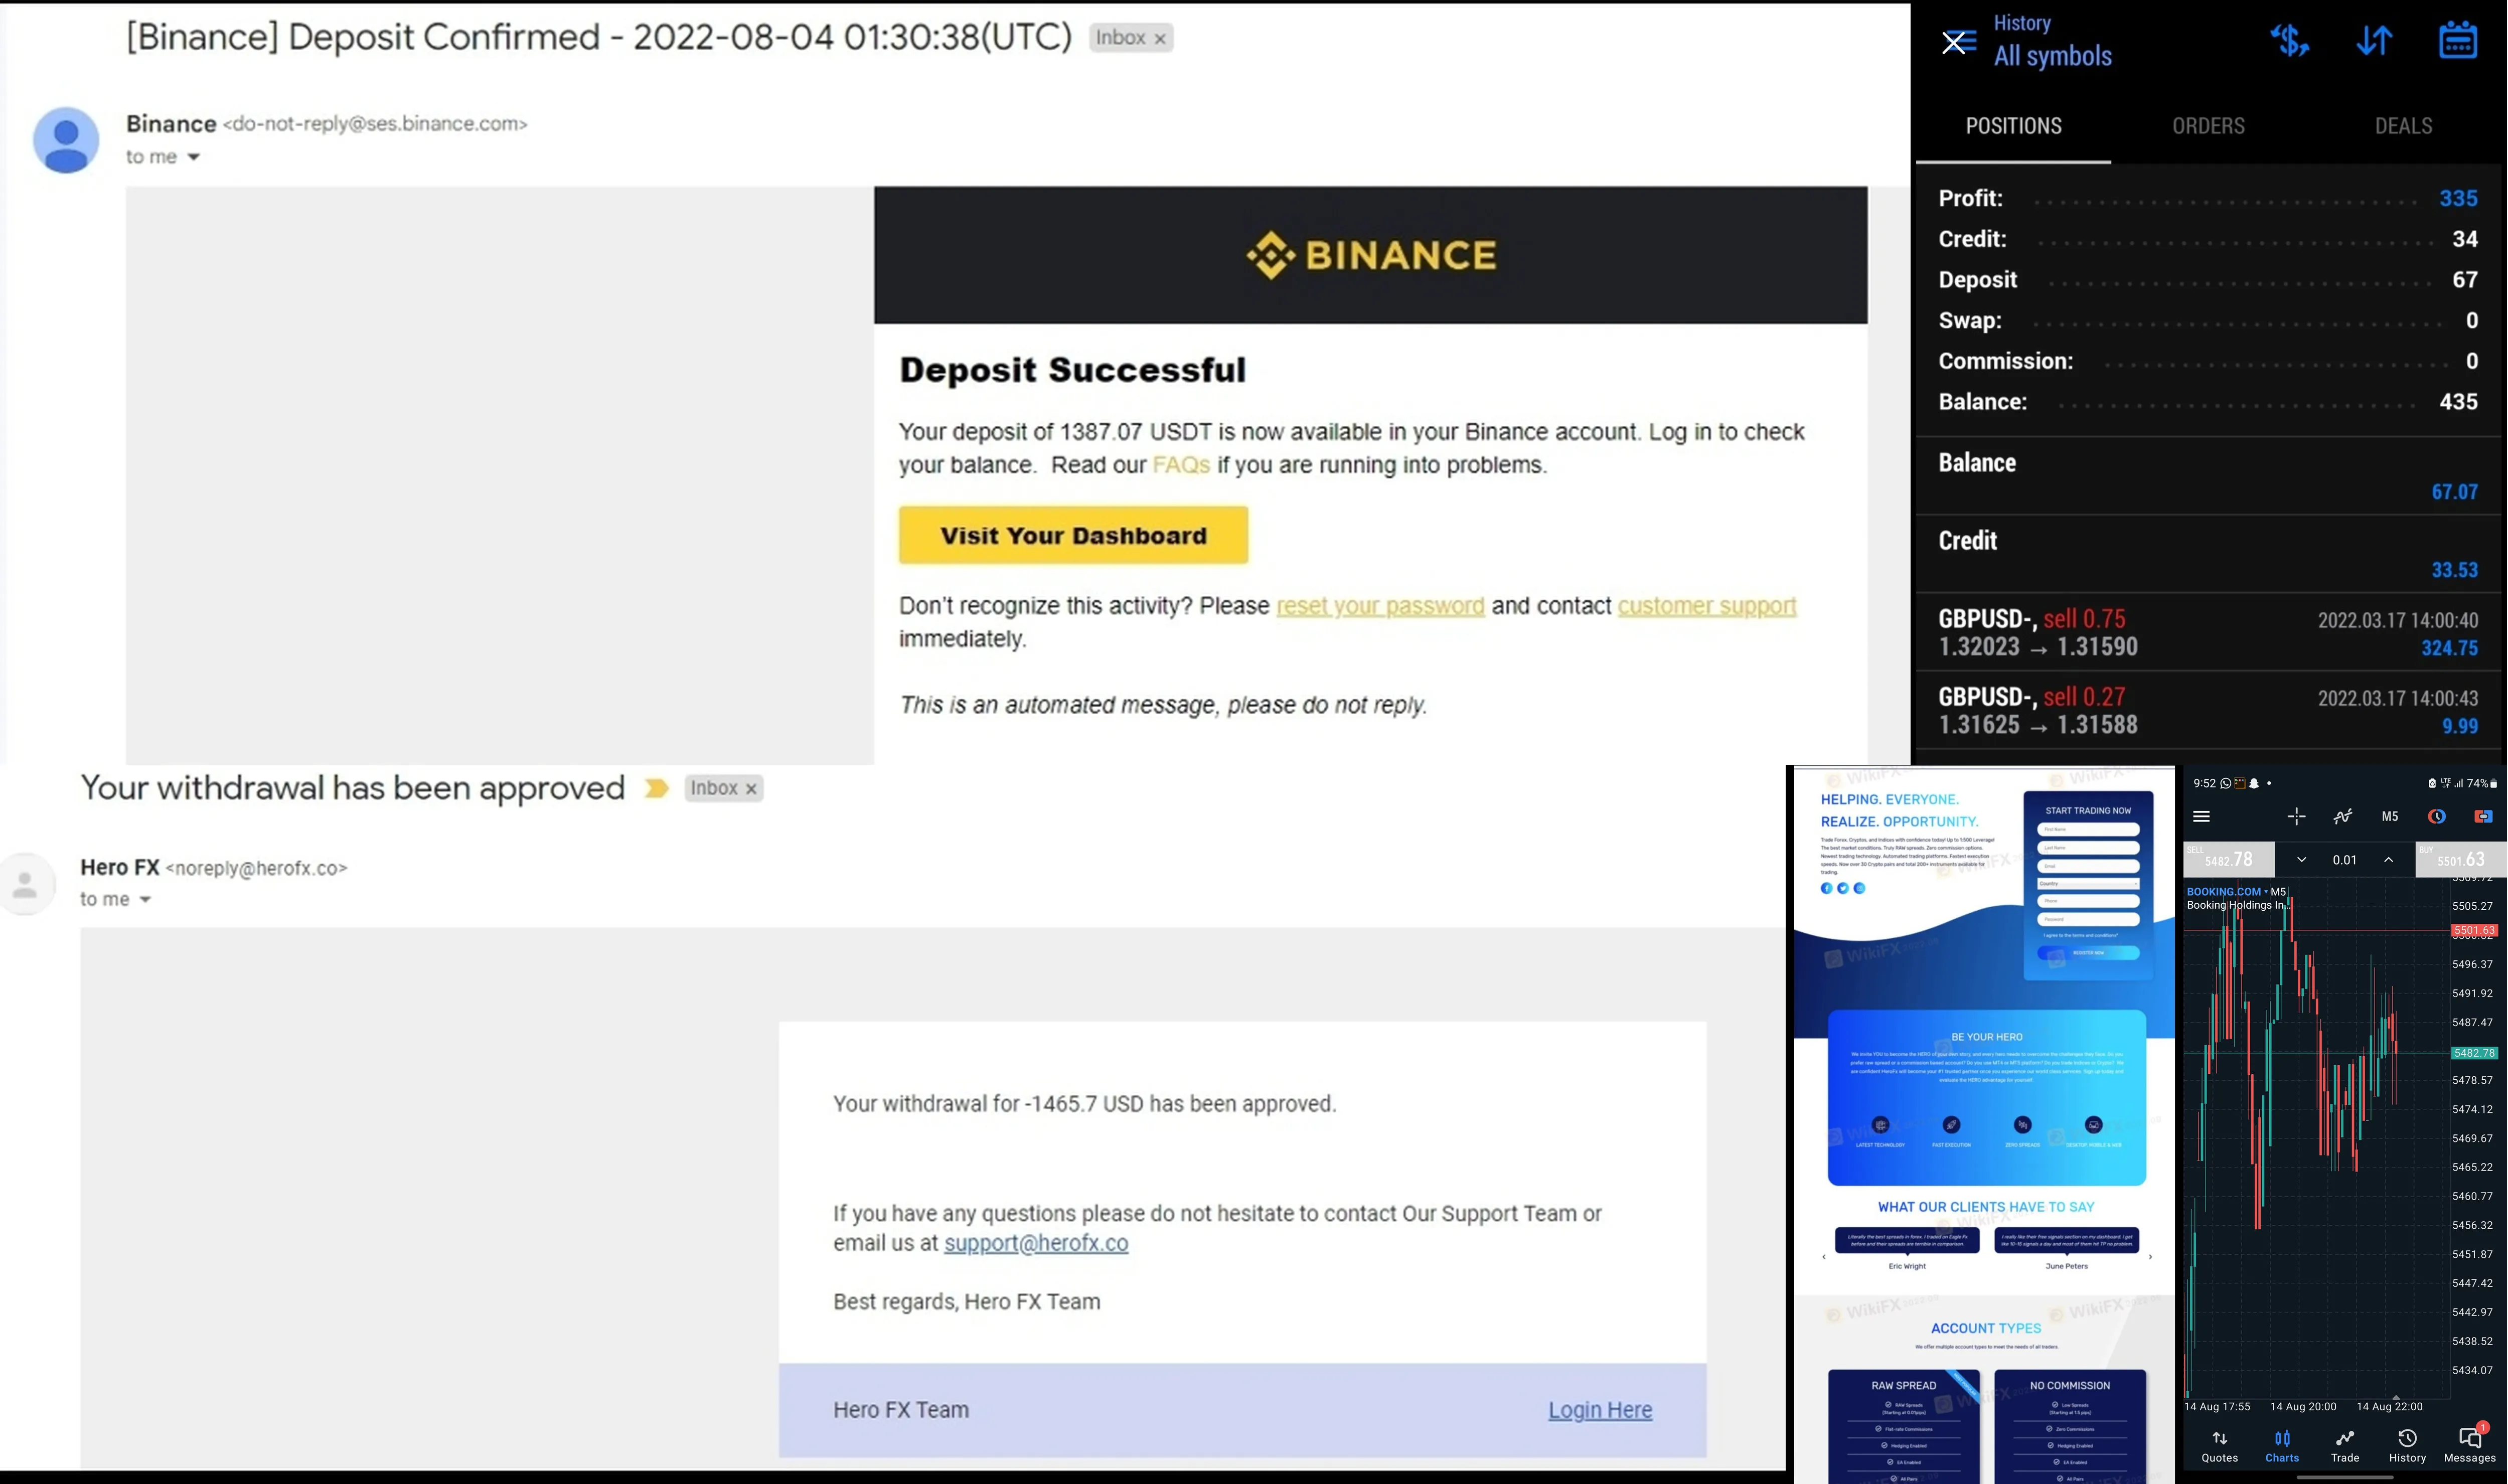Go to Charts in bottom navigation
The height and width of the screenshot is (1484, 2508).
[2282, 1446]
